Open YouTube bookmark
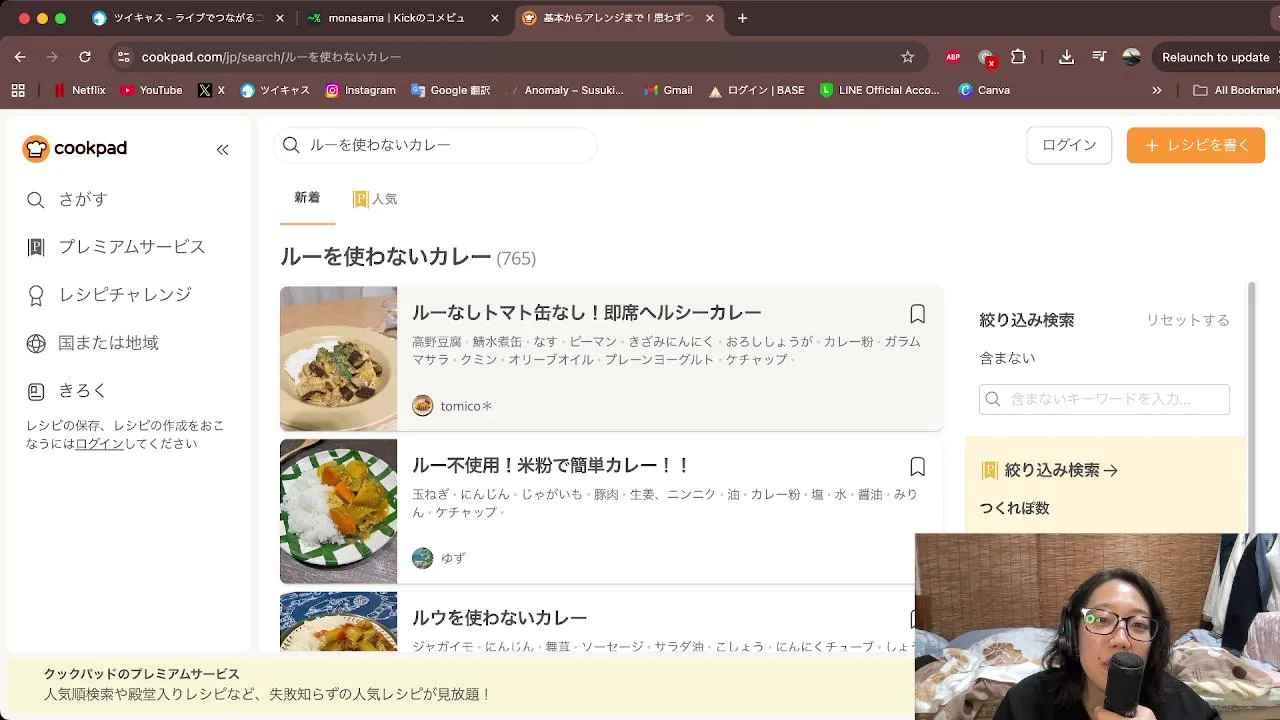 coord(151,90)
